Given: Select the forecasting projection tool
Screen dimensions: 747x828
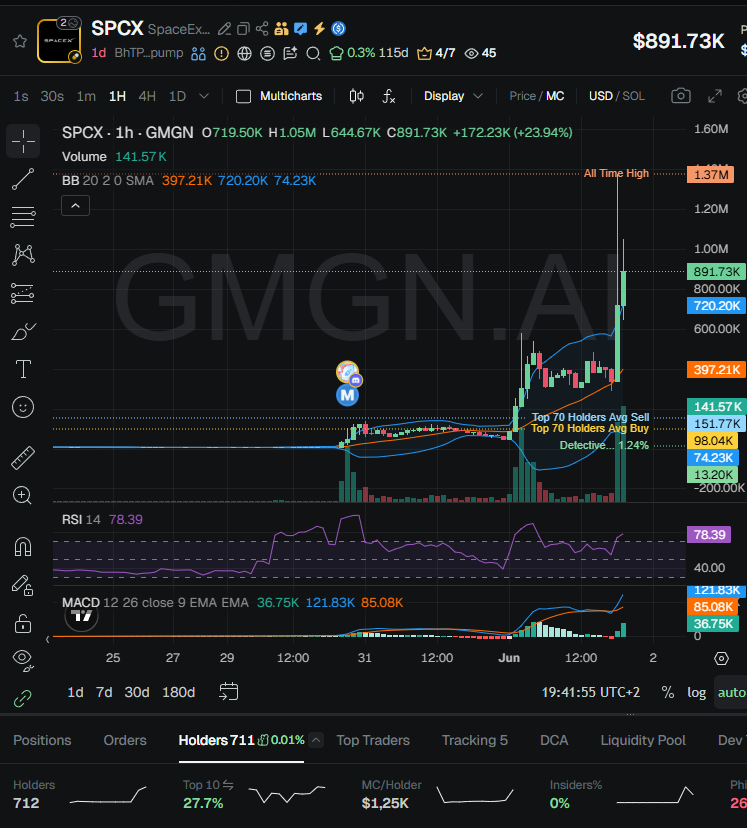Looking at the screenshot, I should [x=23, y=293].
